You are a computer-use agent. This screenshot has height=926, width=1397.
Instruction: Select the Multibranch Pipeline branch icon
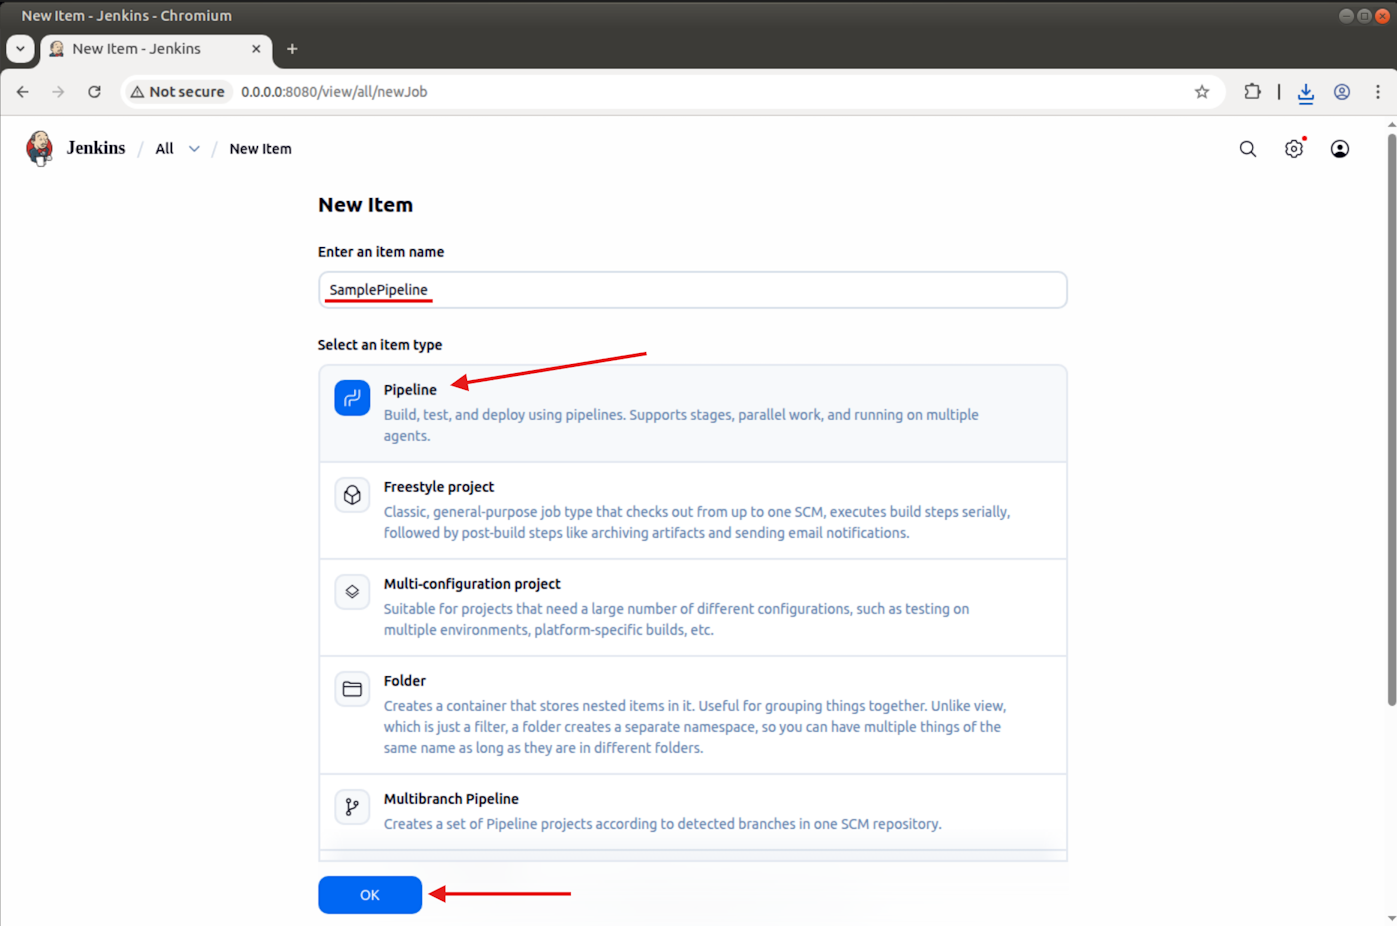(352, 807)
